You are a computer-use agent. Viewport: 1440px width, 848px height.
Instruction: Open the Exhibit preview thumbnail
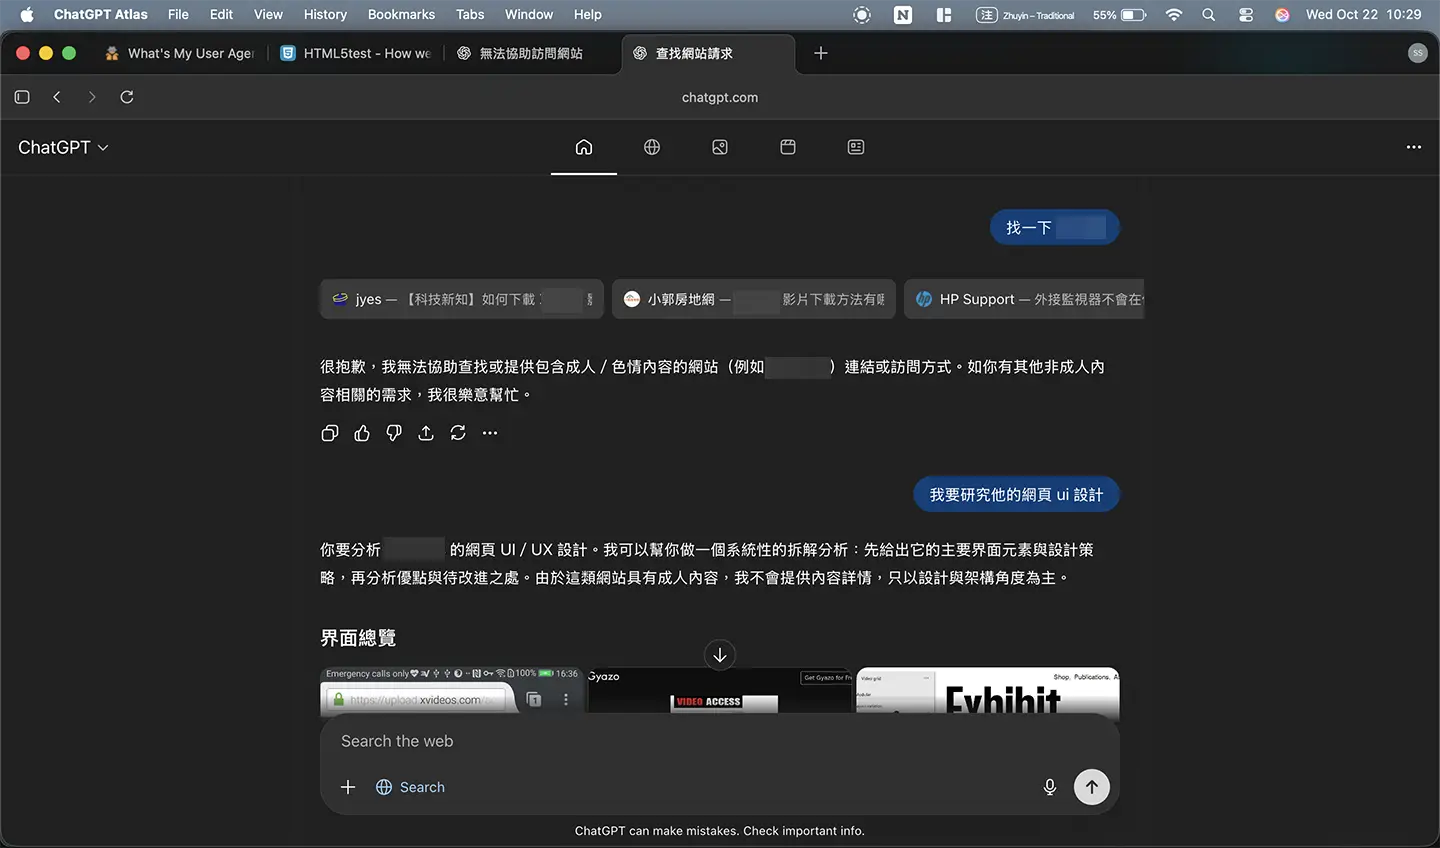[x=988, y=692]
